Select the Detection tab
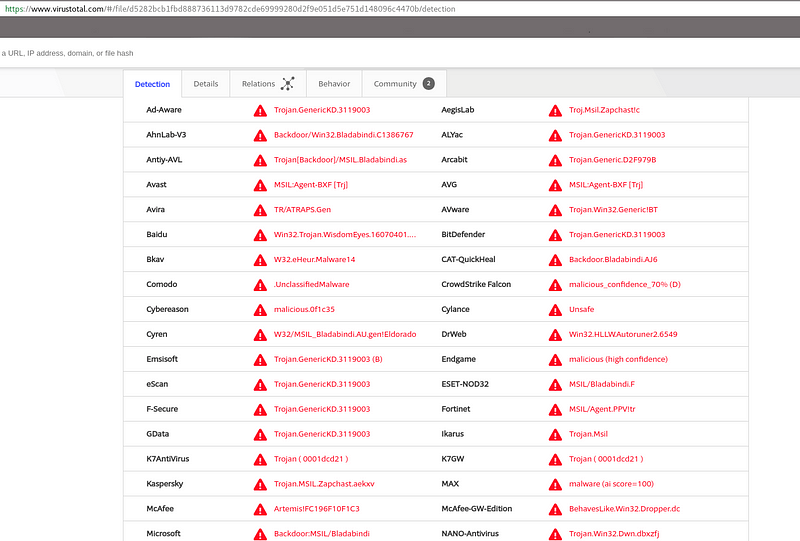 pos(152,84)
